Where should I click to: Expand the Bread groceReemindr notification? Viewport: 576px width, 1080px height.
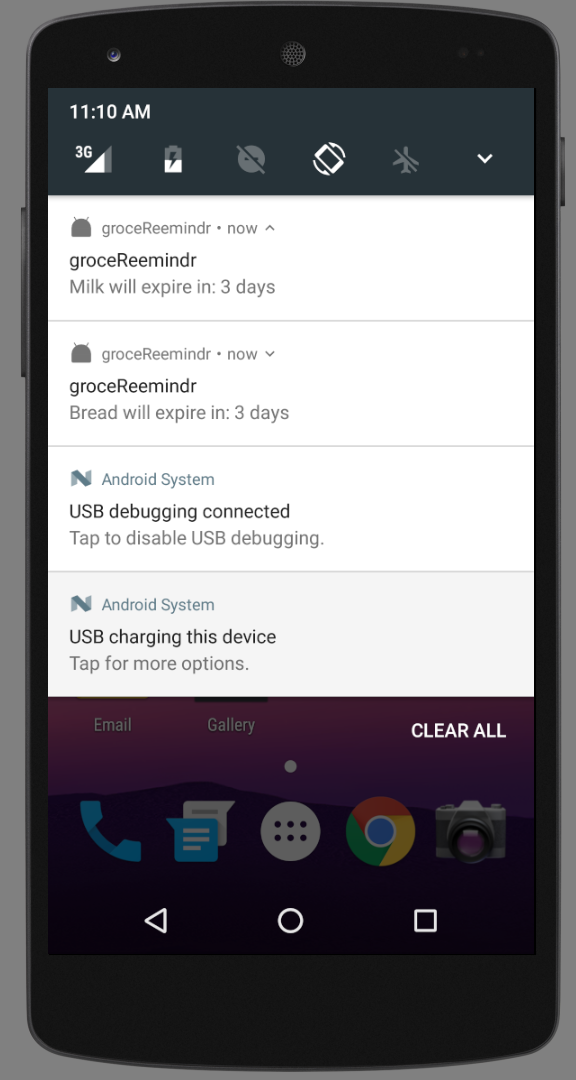tap(270, 354)
